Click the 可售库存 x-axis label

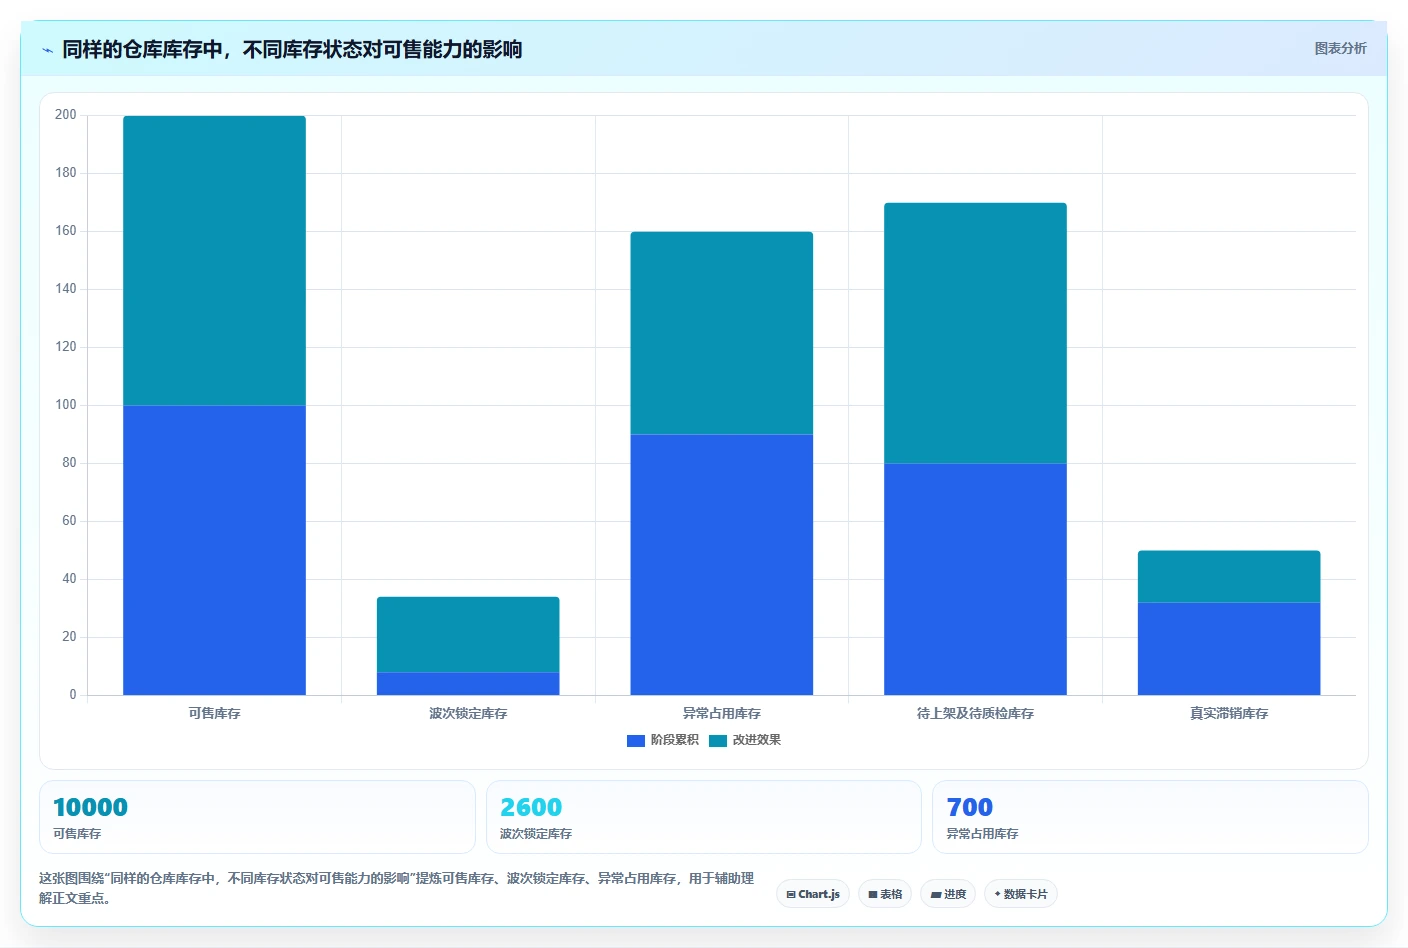(214, 713)
